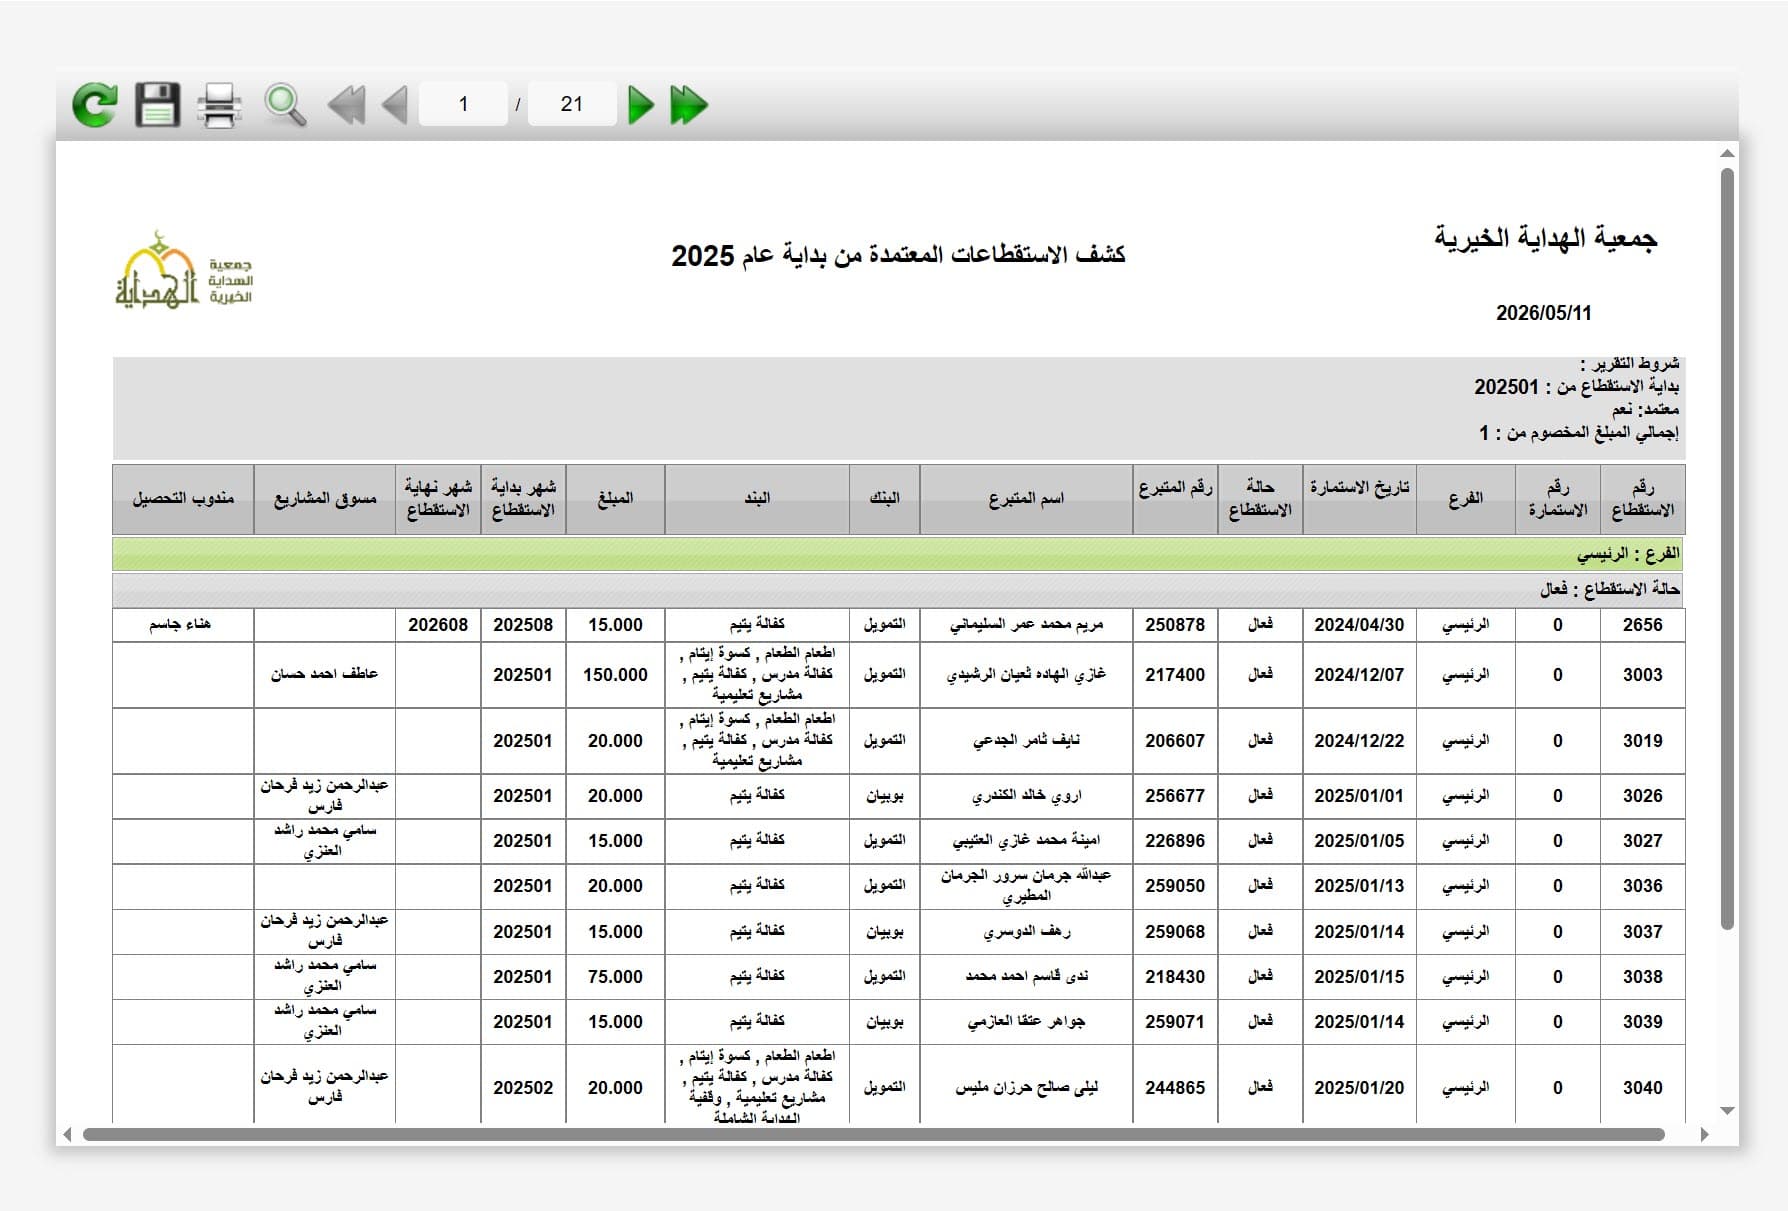Jump to first page double-arrow icon

347,105
